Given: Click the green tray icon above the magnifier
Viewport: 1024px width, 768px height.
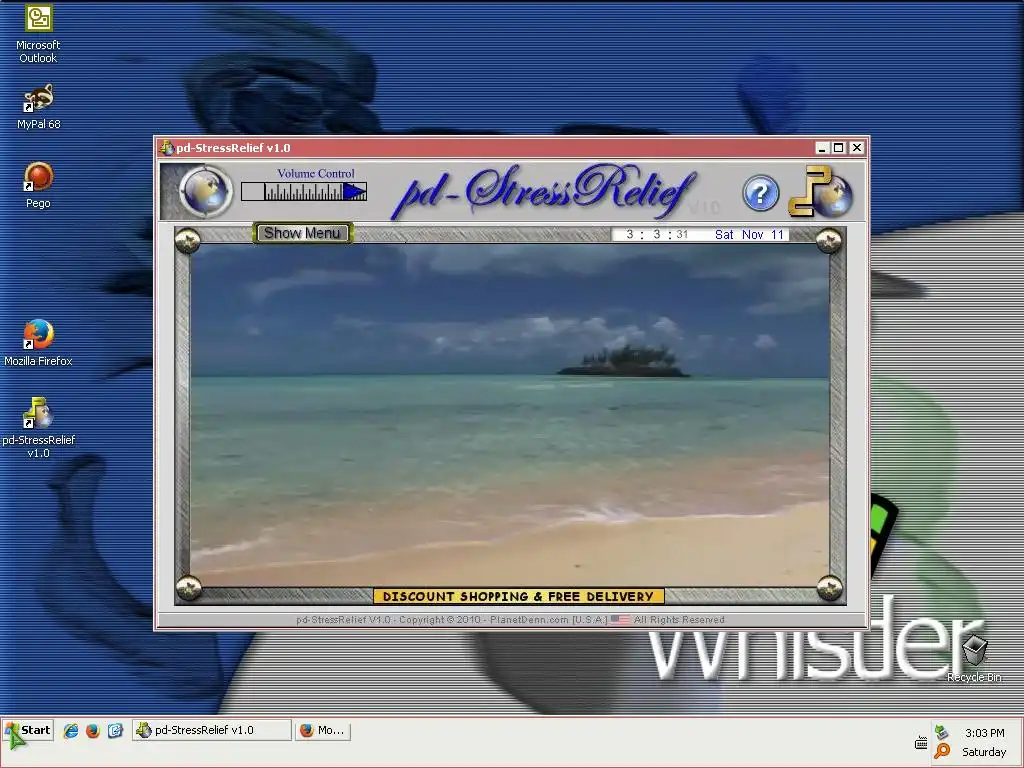Looking at the screenshot, I should click(x=941, y=731).
